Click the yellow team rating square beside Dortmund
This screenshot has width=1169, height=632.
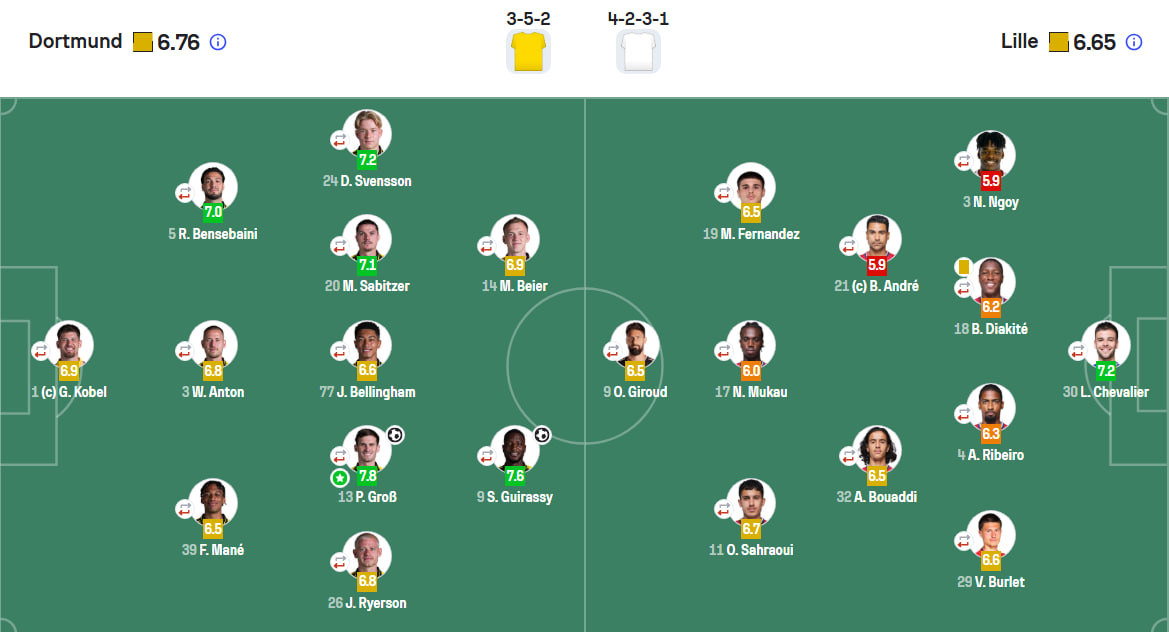tap(142, 42)
